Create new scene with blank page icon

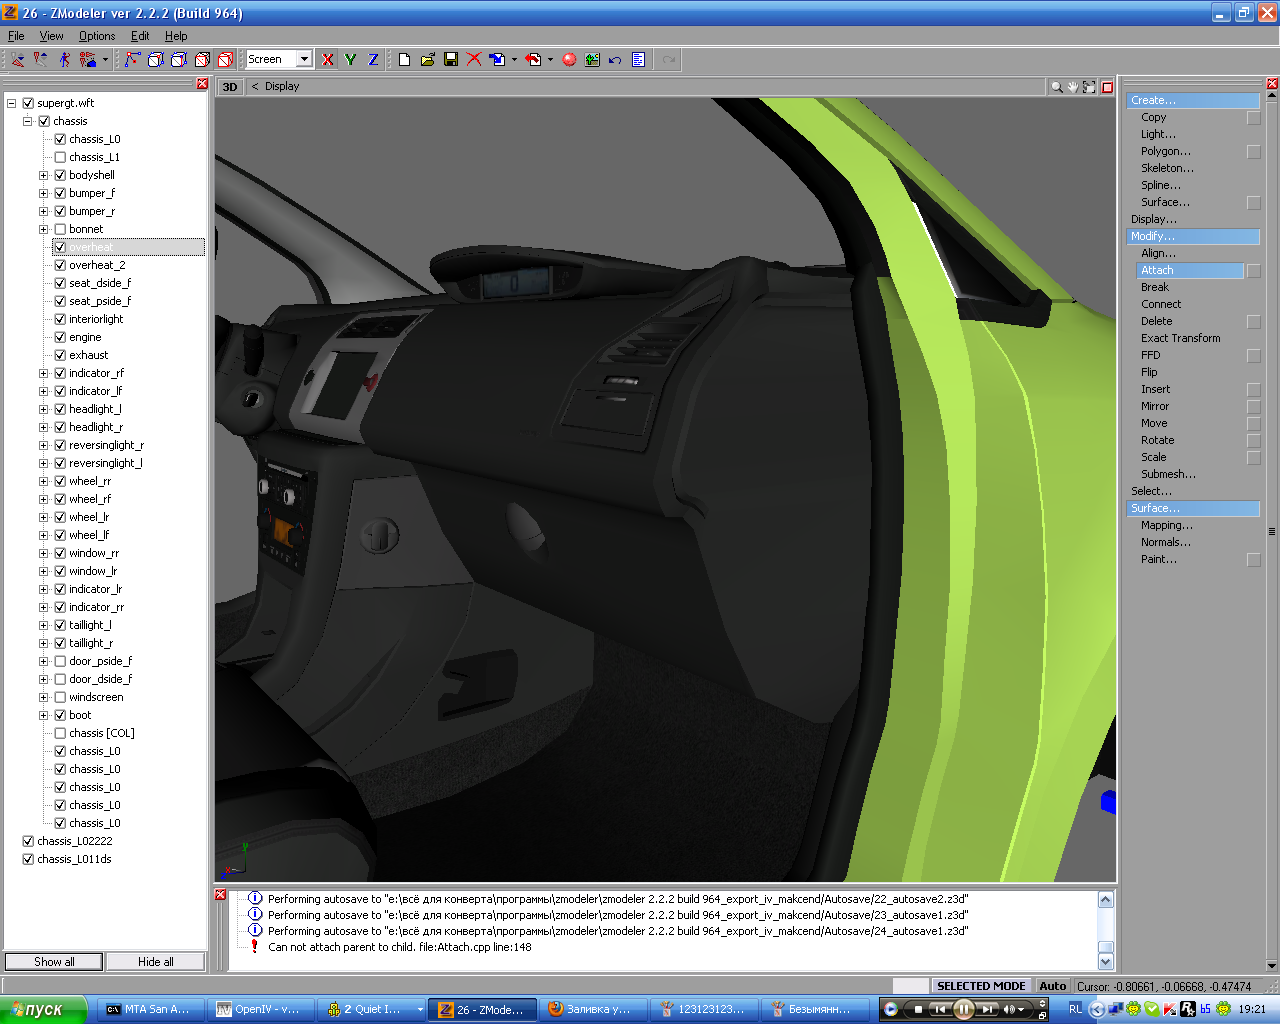point(404,60)
